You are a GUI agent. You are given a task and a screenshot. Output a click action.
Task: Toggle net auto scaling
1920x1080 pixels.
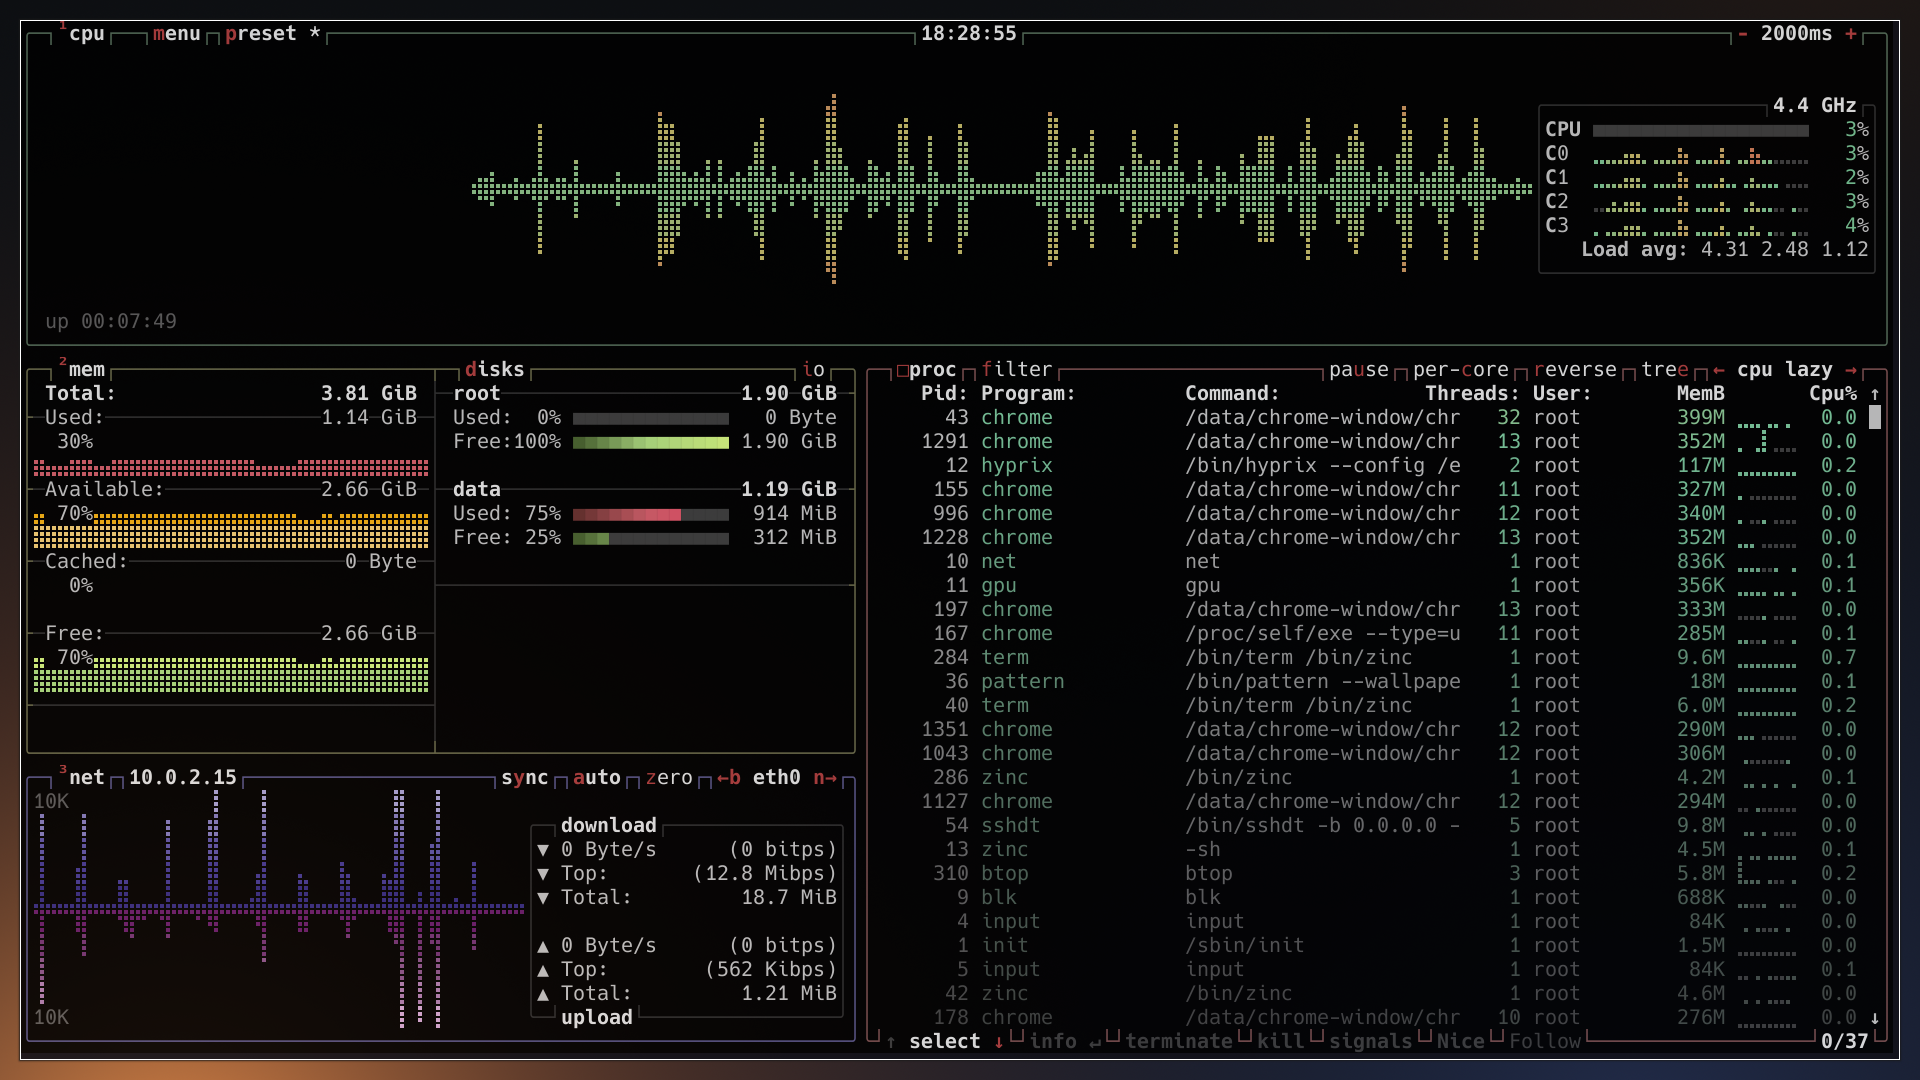[x=596, y=777]
